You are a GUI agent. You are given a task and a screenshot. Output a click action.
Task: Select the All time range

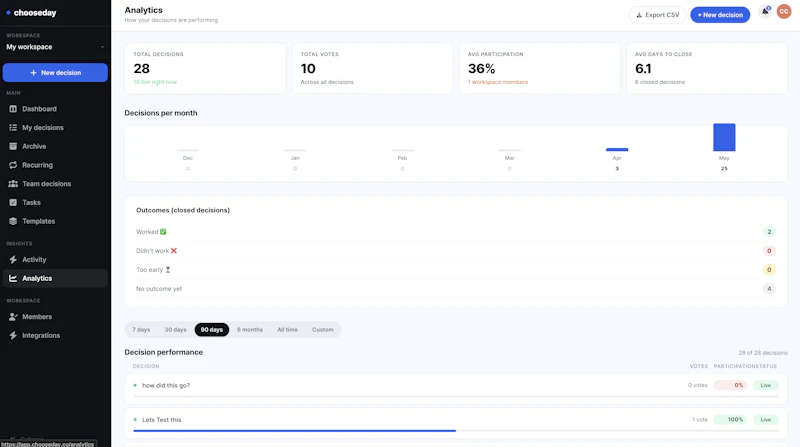tap(287, 330)
